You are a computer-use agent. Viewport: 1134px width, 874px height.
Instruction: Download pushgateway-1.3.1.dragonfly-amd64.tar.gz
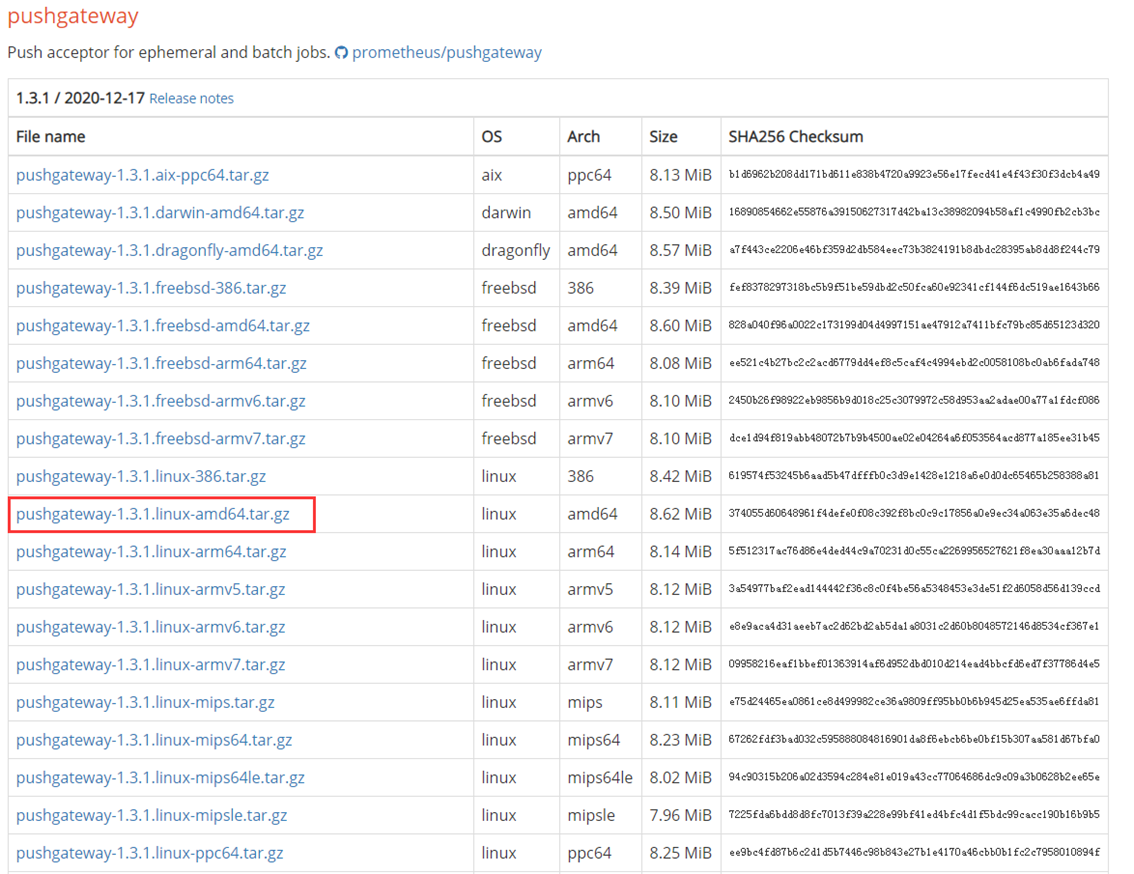point(169,250)
